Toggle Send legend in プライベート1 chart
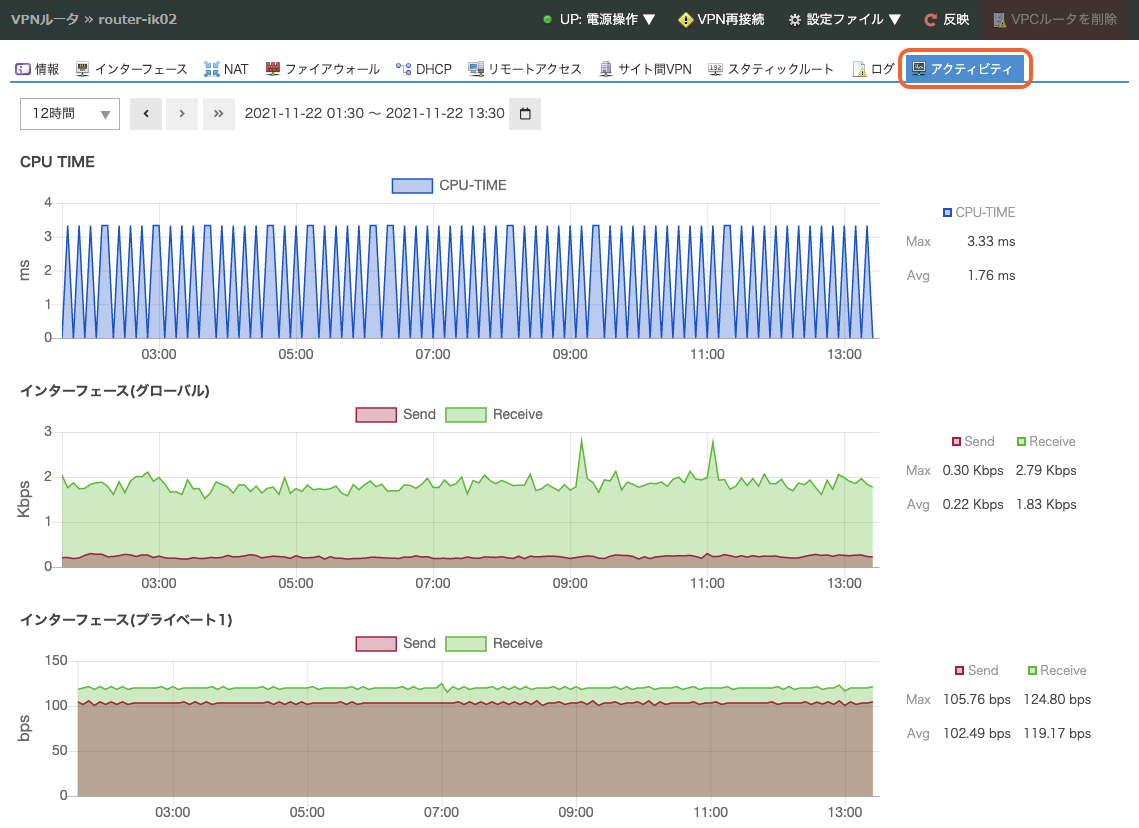 [x=395, y=643]
